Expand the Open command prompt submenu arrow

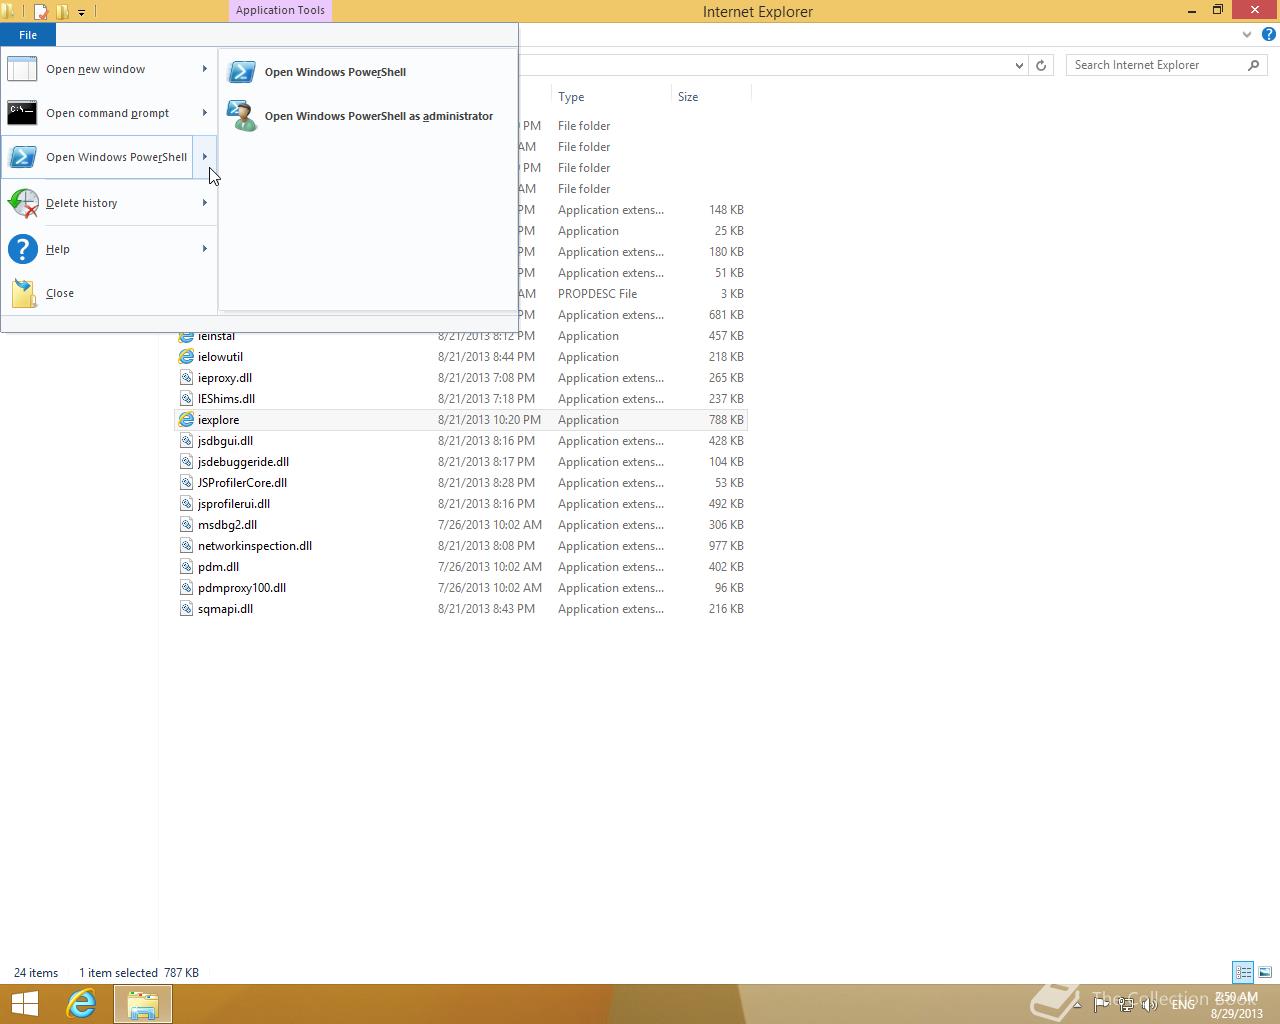204,113
